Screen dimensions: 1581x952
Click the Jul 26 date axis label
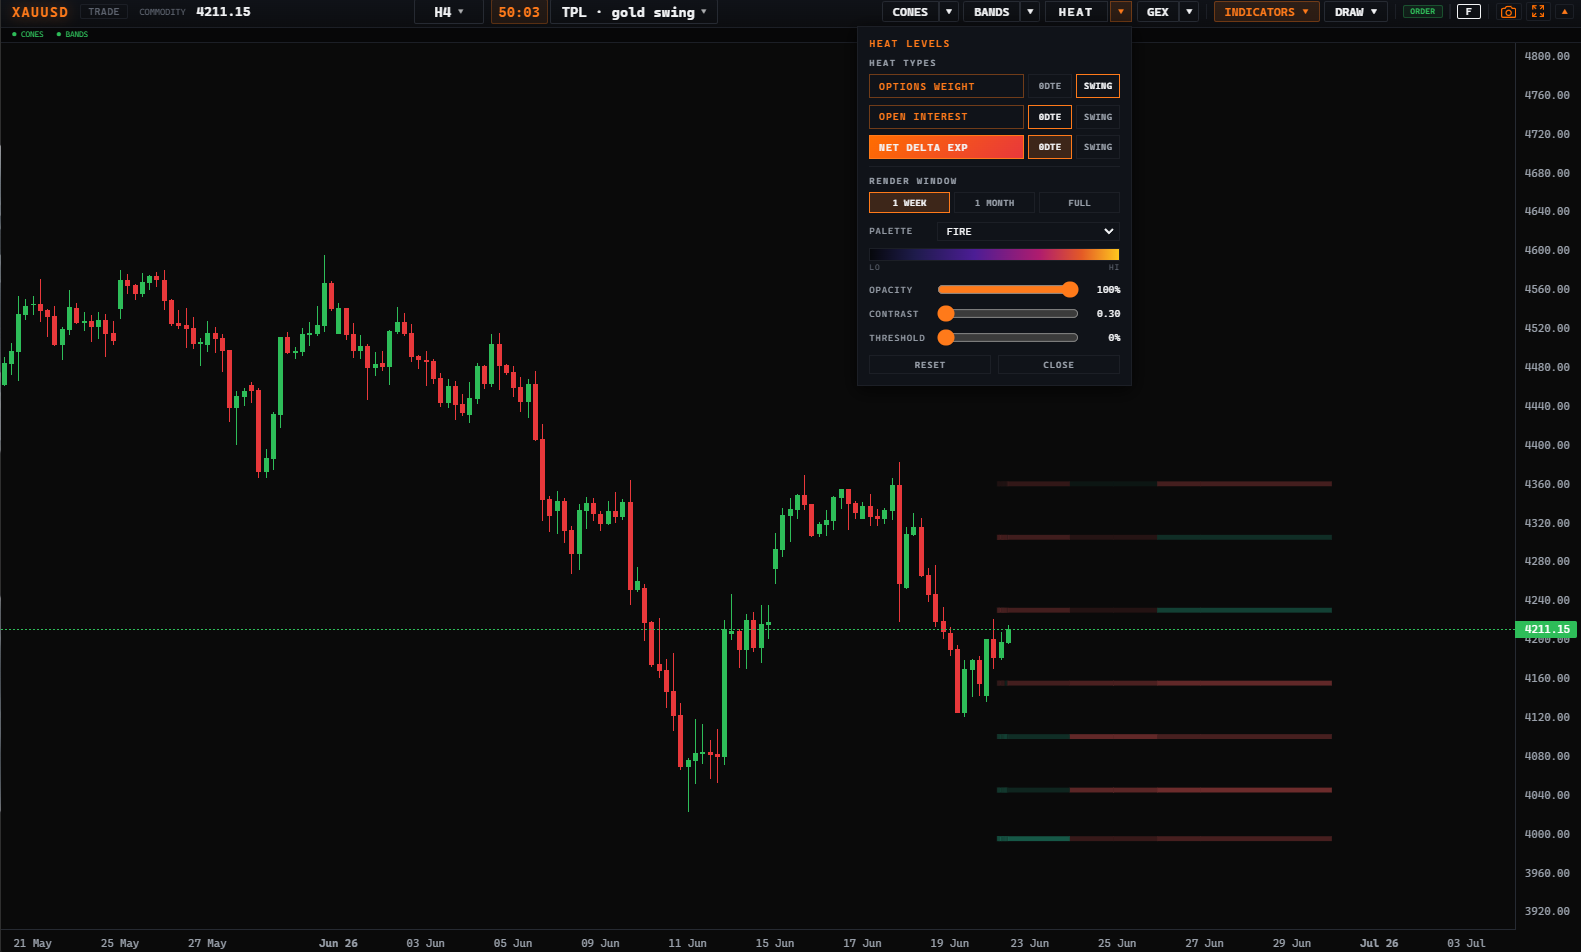[1379, 943]
